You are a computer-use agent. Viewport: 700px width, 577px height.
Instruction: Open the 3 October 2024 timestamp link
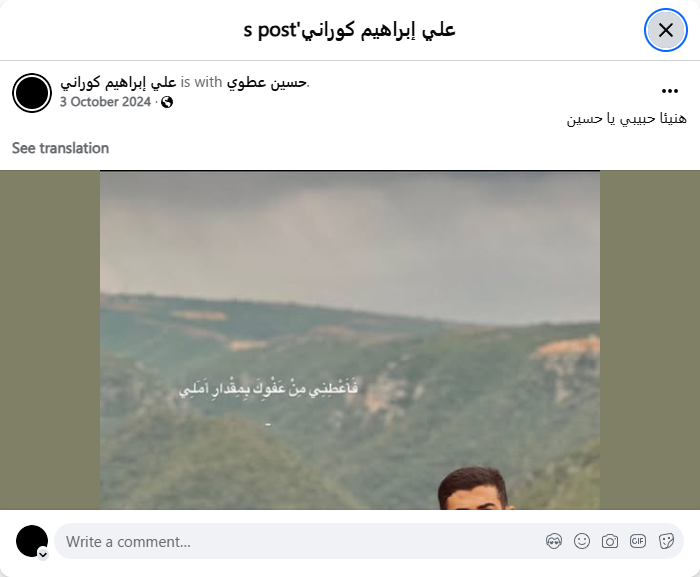(105, 102)
